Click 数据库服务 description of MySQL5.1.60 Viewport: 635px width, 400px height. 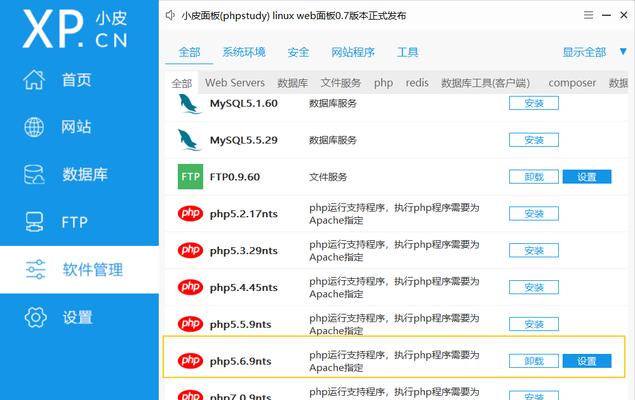[x=332, y=104]
